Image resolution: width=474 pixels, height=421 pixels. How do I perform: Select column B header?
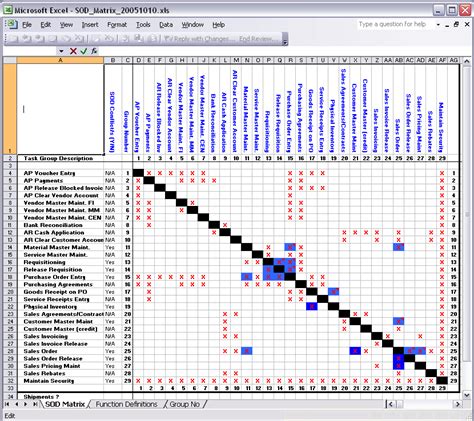(x=113, y=60)
